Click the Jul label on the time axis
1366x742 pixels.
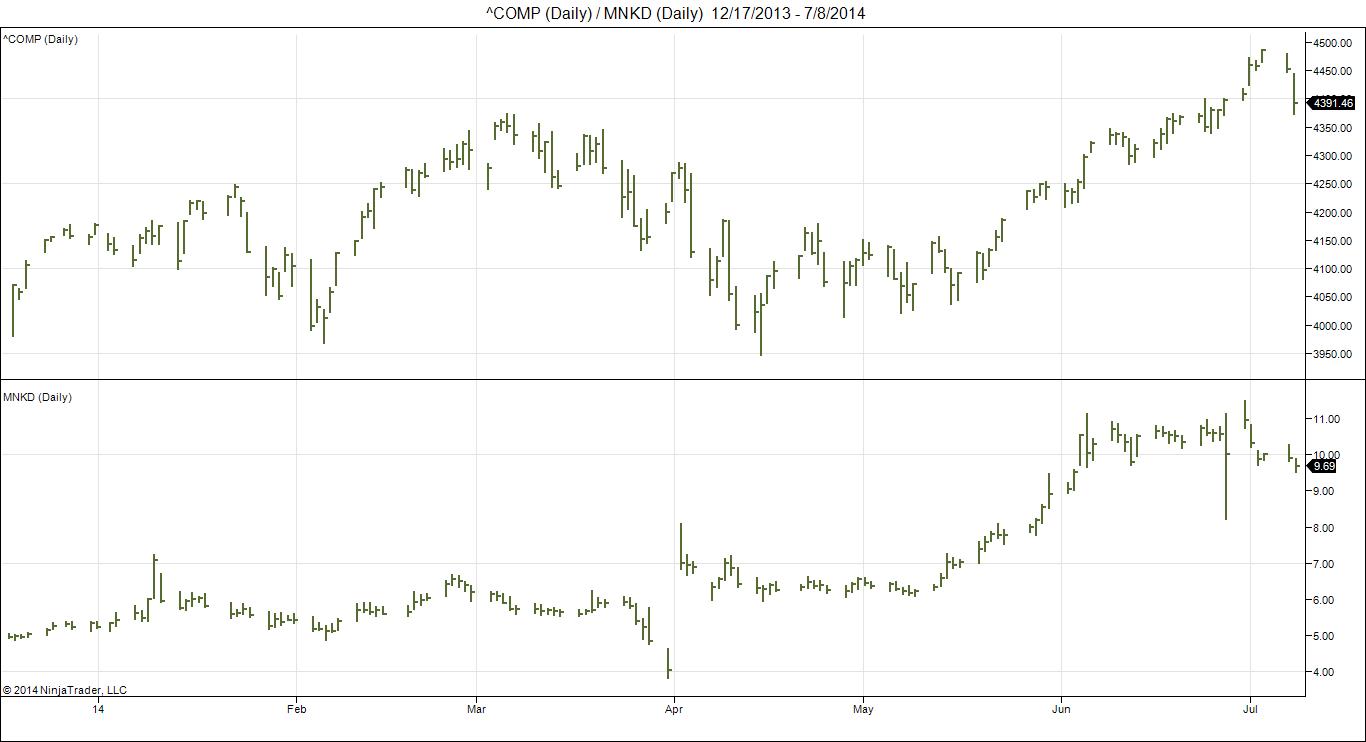1250,710
